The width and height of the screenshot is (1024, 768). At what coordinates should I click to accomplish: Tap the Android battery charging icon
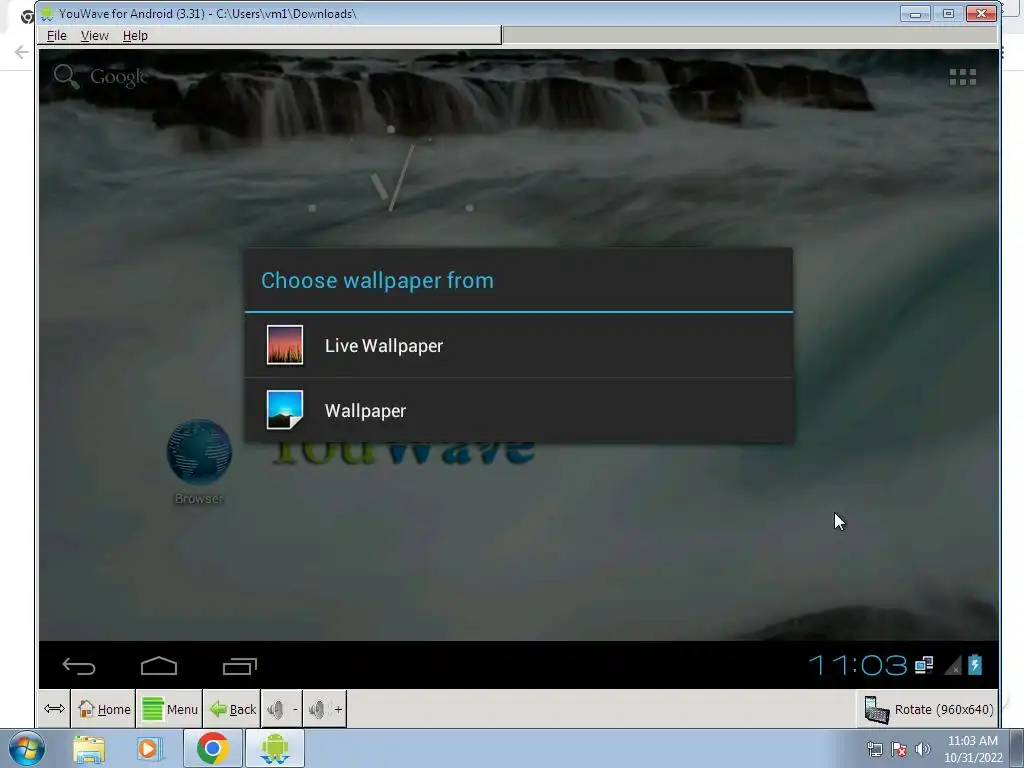(975, 665)
